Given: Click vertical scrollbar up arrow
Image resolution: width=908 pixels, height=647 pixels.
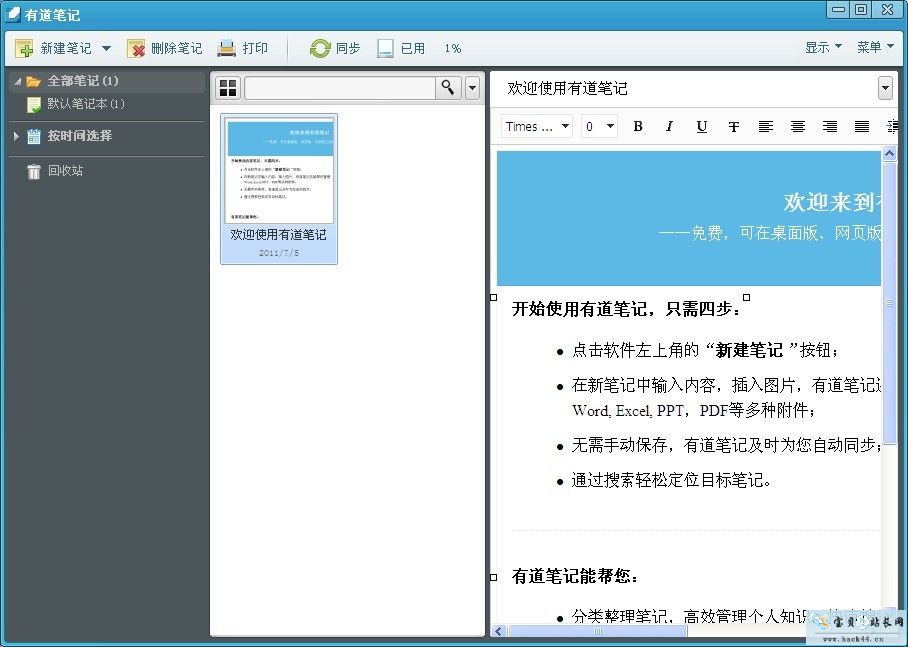Looking at the screenshot, I should 889,153.
